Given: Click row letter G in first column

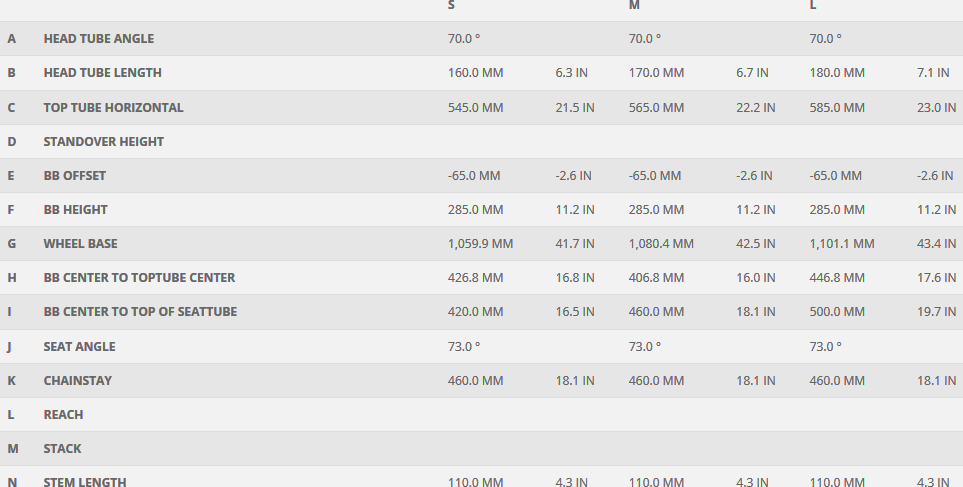Looking at the screenshot, I should [x=12, y=244].
